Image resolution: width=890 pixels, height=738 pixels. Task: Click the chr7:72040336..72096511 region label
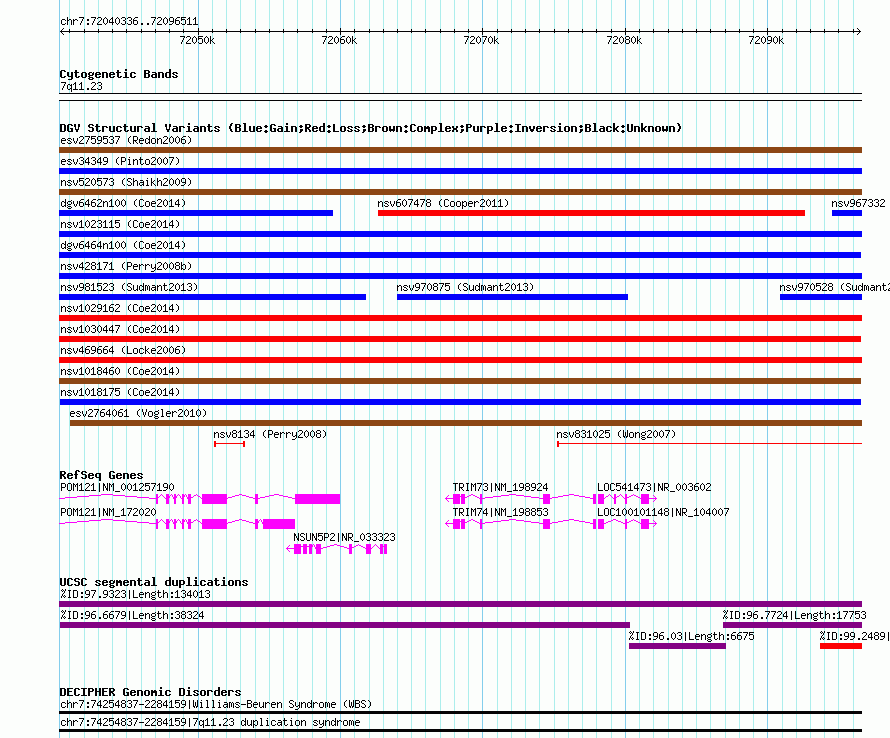[x=129, y=22]
